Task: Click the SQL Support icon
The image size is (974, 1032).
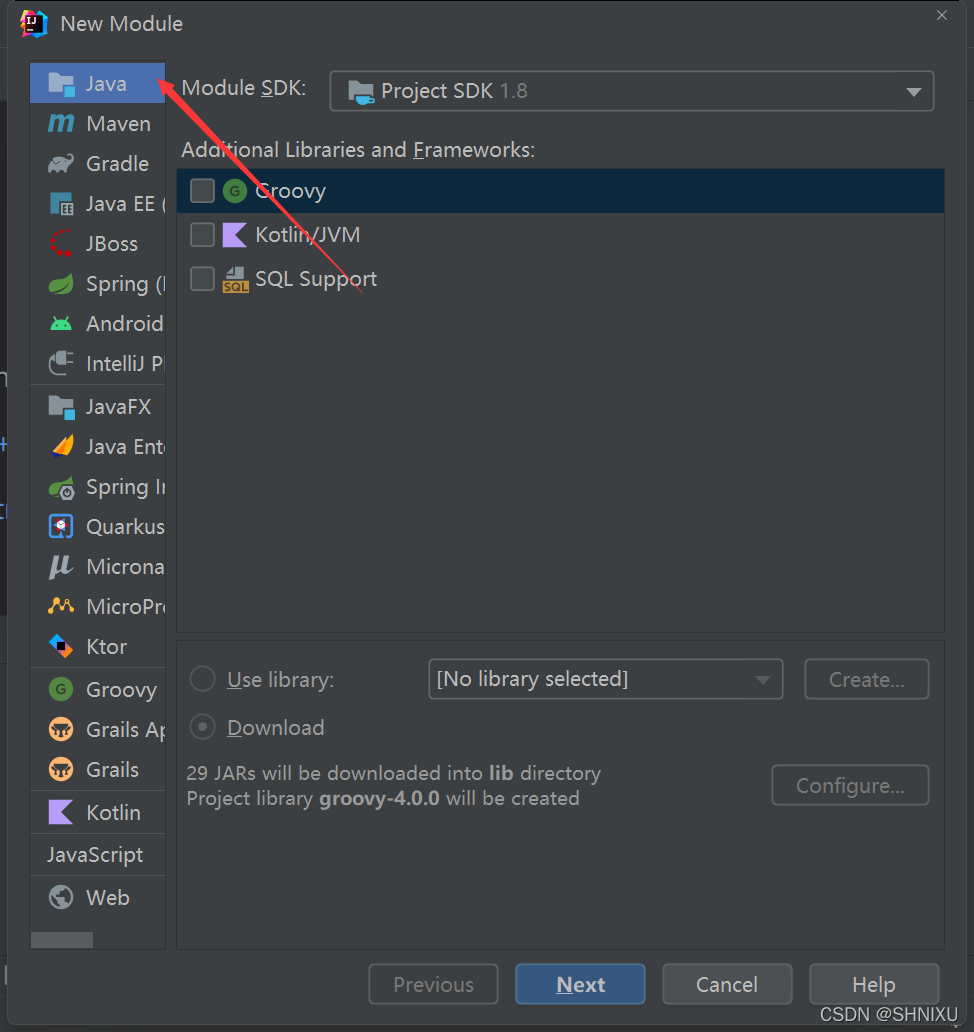Action: pos(235,279)
